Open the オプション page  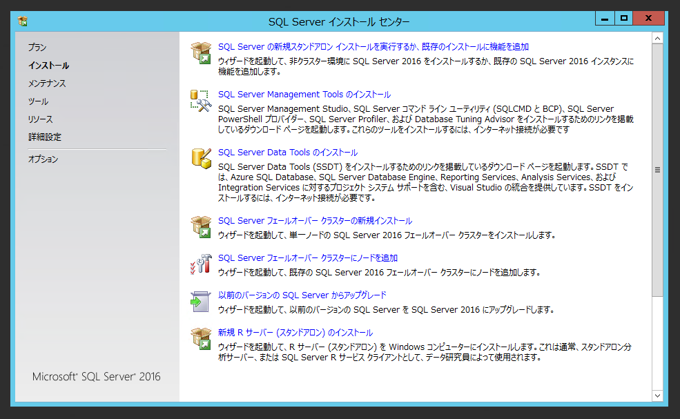(43, 159)
